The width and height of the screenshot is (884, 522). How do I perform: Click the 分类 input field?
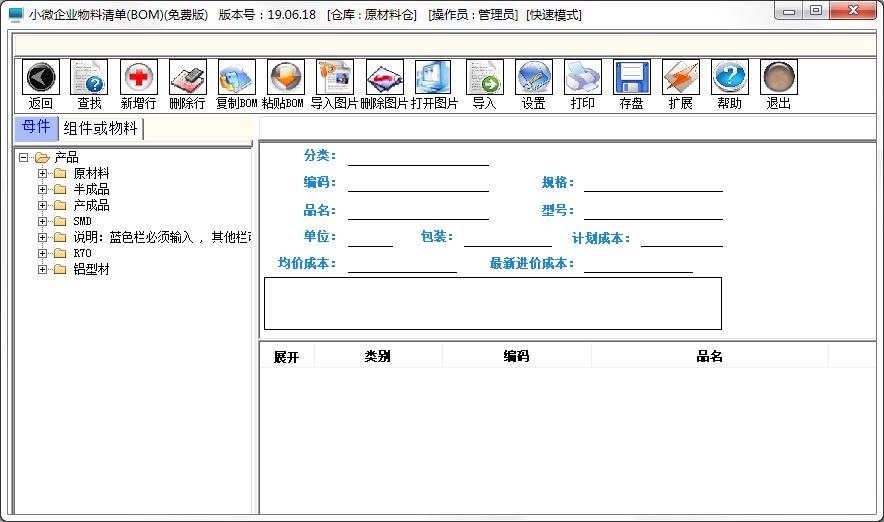[418, 157]
